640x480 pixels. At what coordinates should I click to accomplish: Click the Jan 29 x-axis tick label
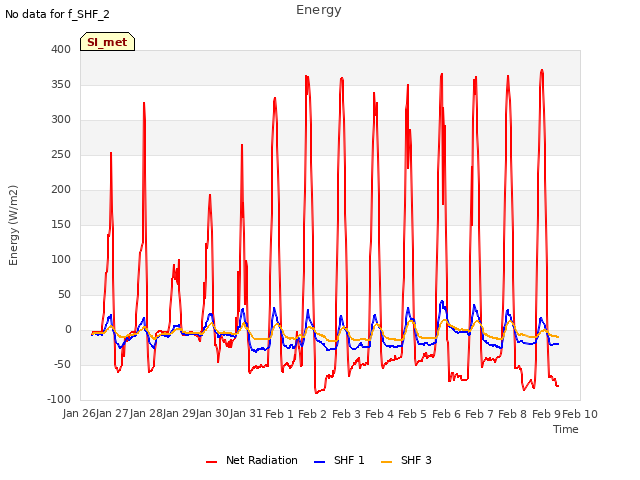[x=179, y=414]
